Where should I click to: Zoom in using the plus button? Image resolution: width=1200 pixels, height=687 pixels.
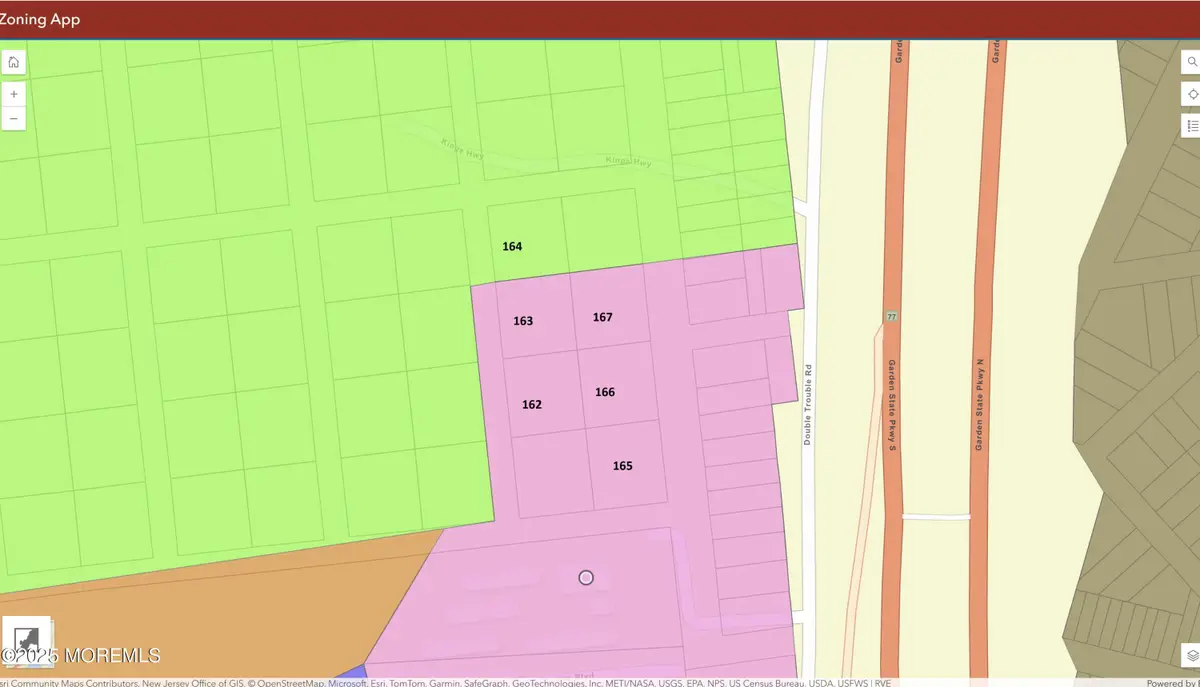pyautogui.click(x=13, y=93)
